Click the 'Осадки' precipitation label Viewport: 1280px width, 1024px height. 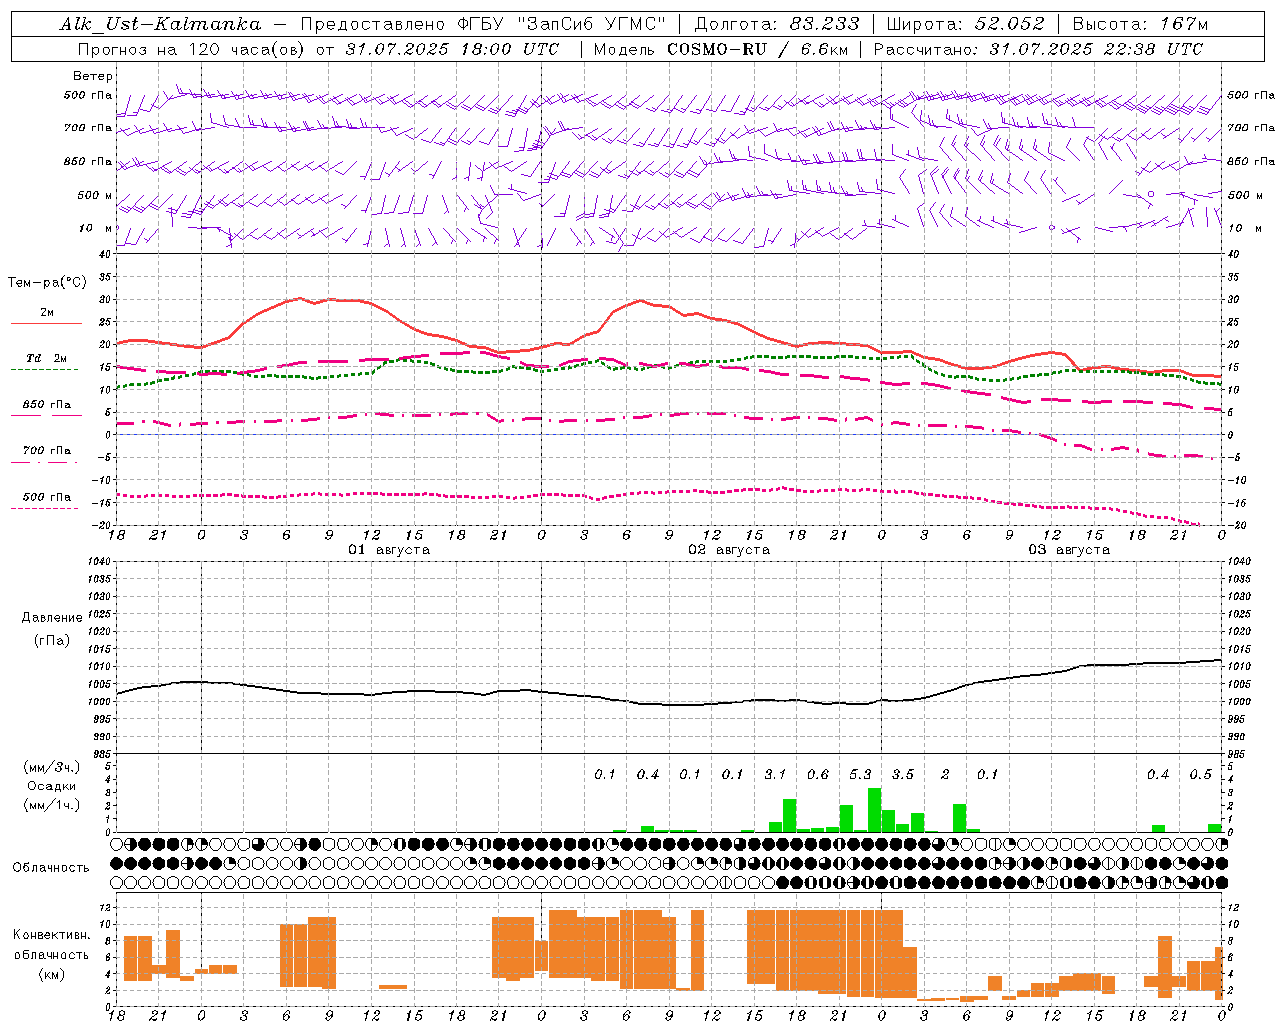(52, 786)
